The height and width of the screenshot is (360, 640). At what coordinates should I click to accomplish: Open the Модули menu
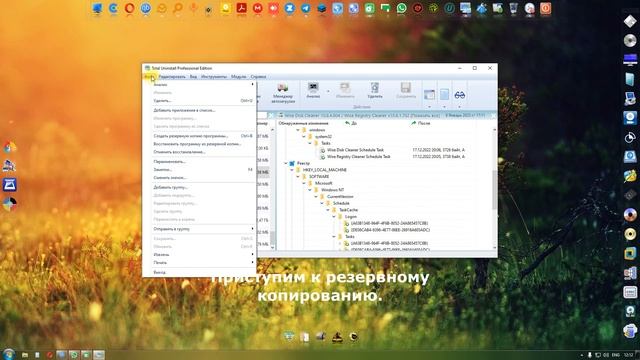(x=239, y=77)
